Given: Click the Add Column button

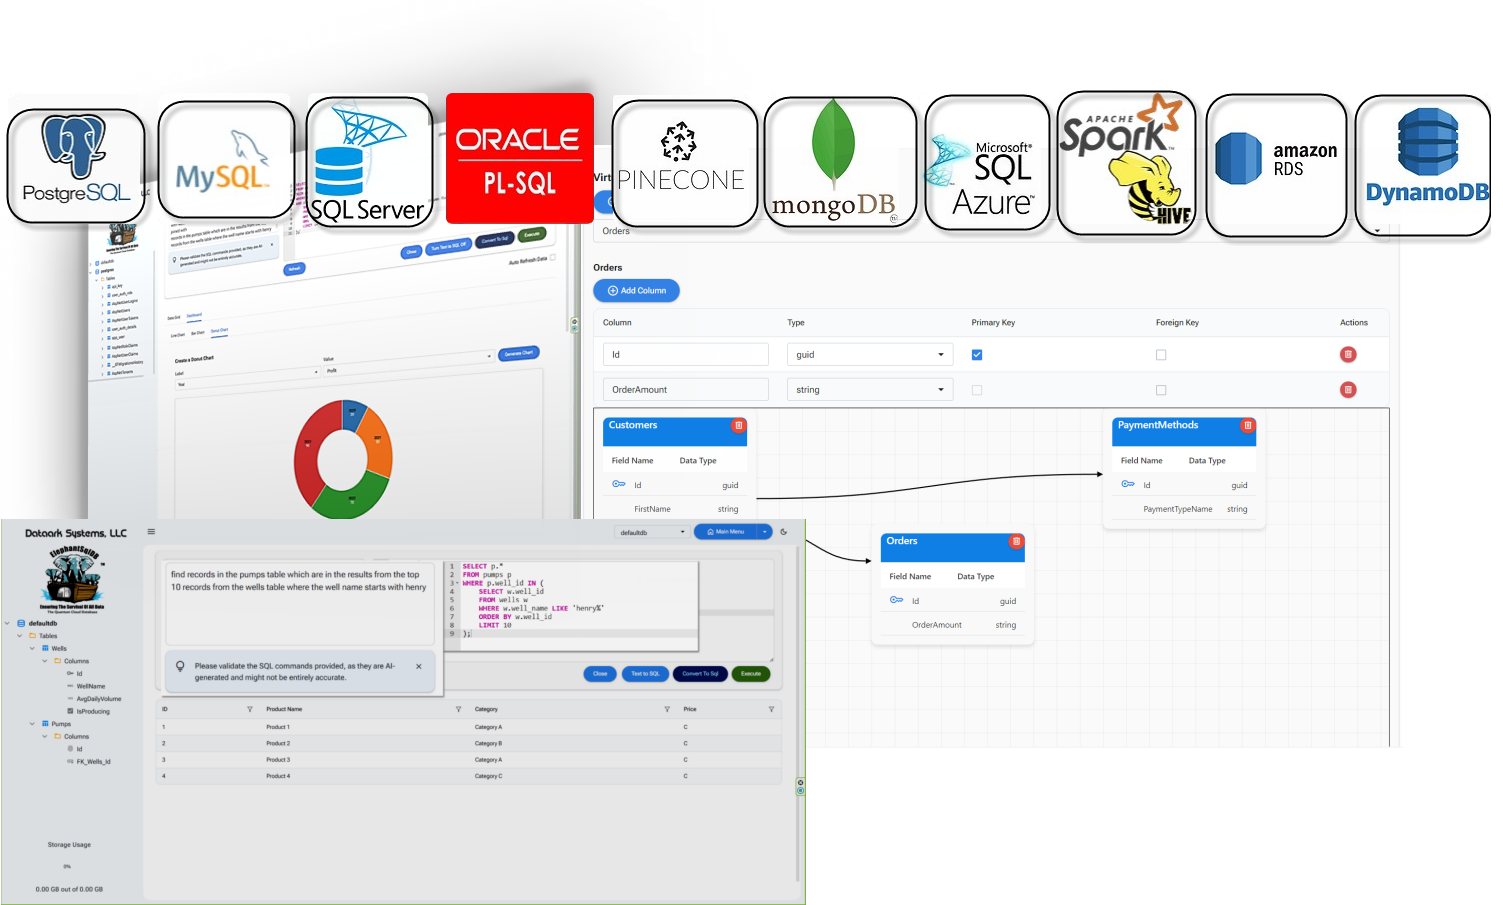Looking at the screenshot, I should click(637, 291).
